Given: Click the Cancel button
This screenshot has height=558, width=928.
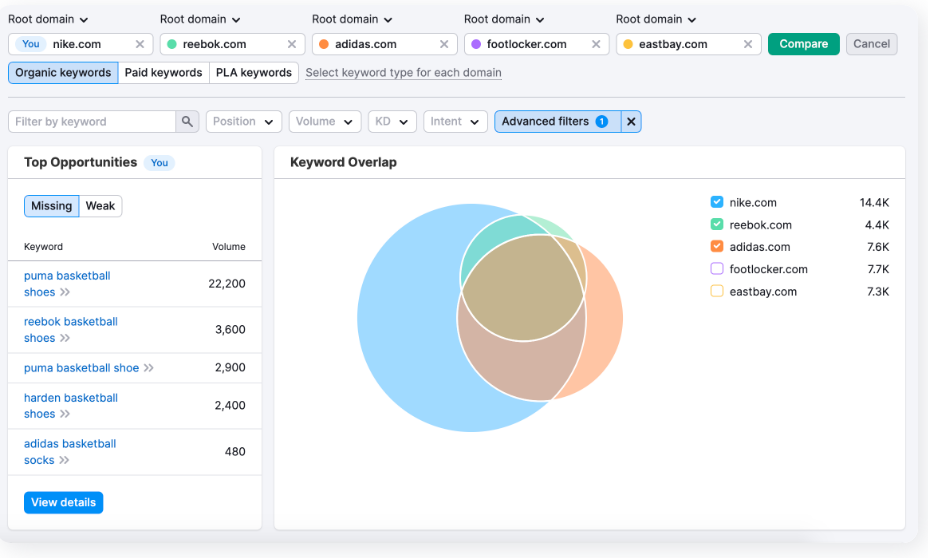Looking at the screenshot, I should 871,44.
